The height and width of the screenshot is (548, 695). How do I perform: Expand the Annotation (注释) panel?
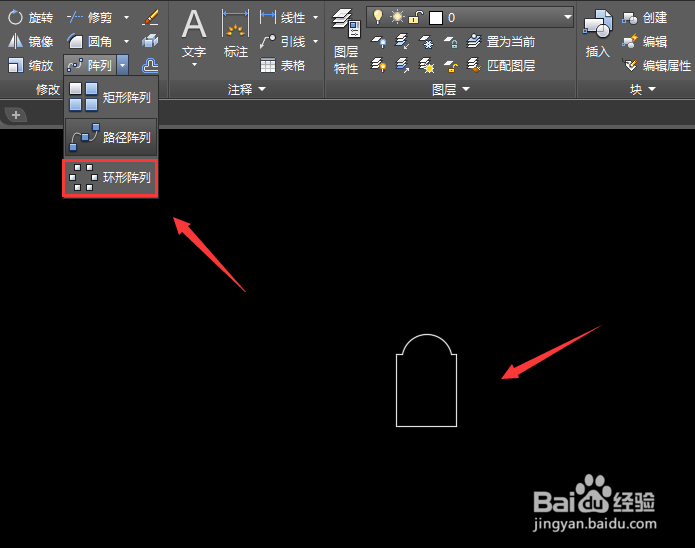click(246, 90)
